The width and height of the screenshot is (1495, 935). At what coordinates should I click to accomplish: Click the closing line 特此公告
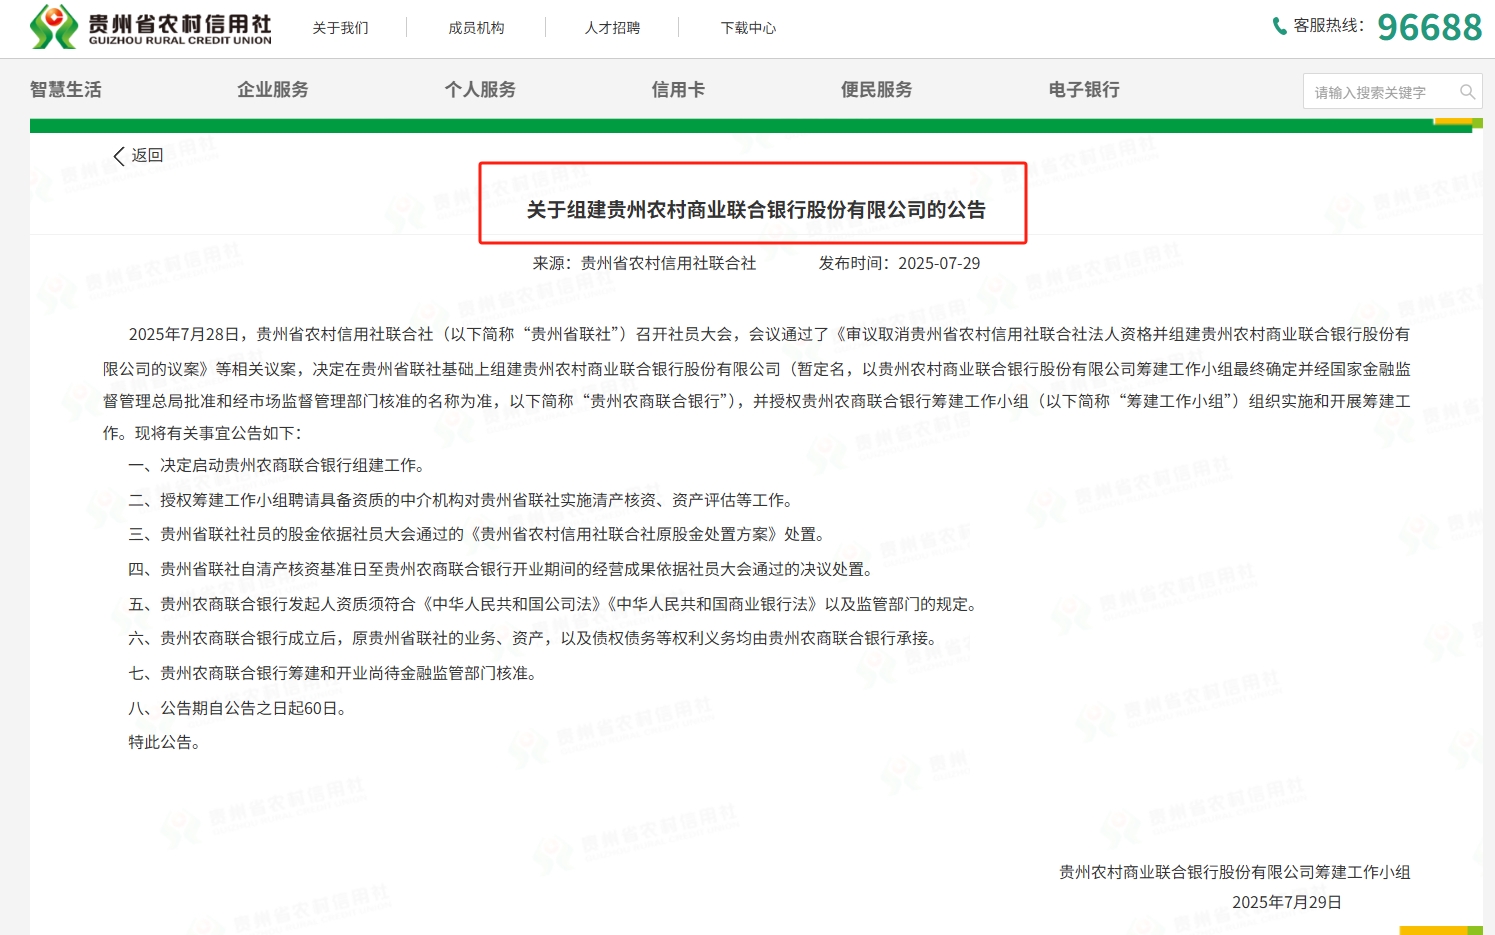(x=167, y=743)
